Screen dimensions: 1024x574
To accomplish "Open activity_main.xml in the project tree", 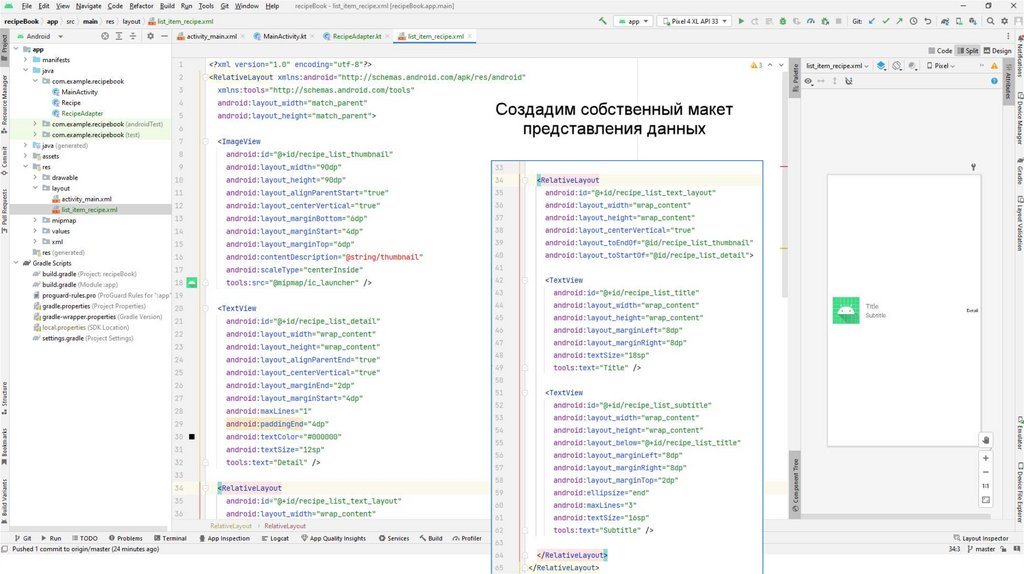I will point(86,199).
